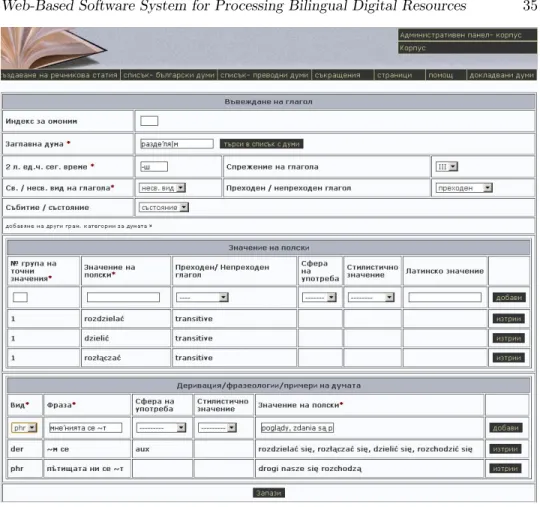
Task: Click the book logo image
Action: (x=53, y=48)
